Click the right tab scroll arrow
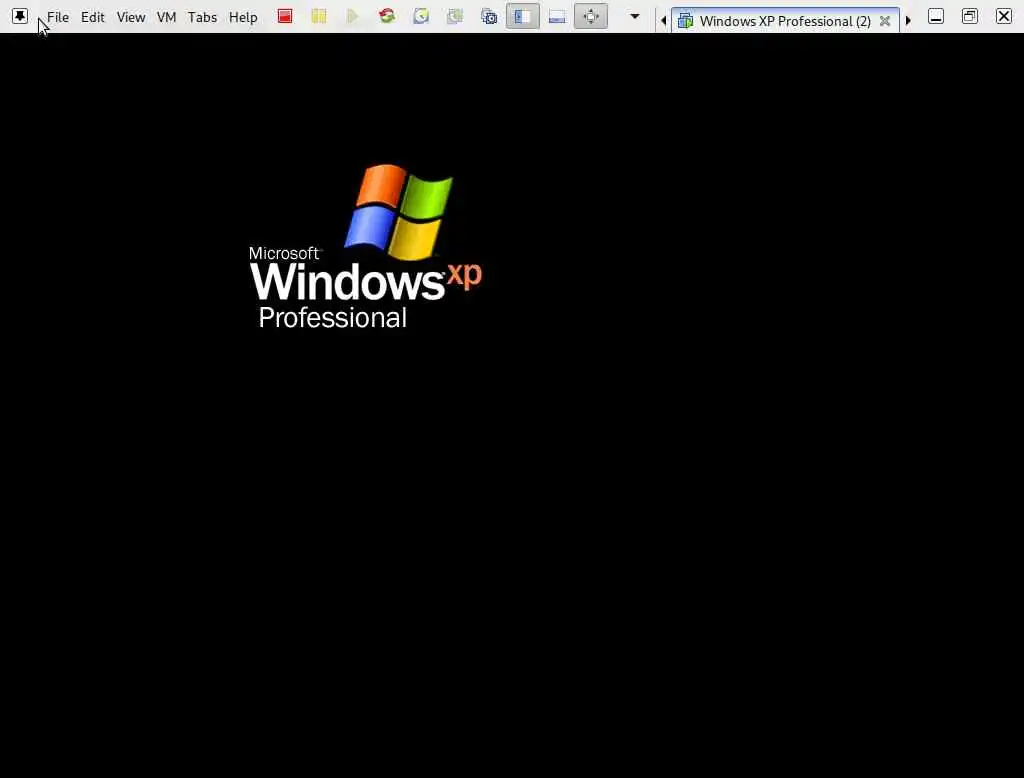This screenshot has width=1024, height=778. pyautogui.click(x=908, y=21)
